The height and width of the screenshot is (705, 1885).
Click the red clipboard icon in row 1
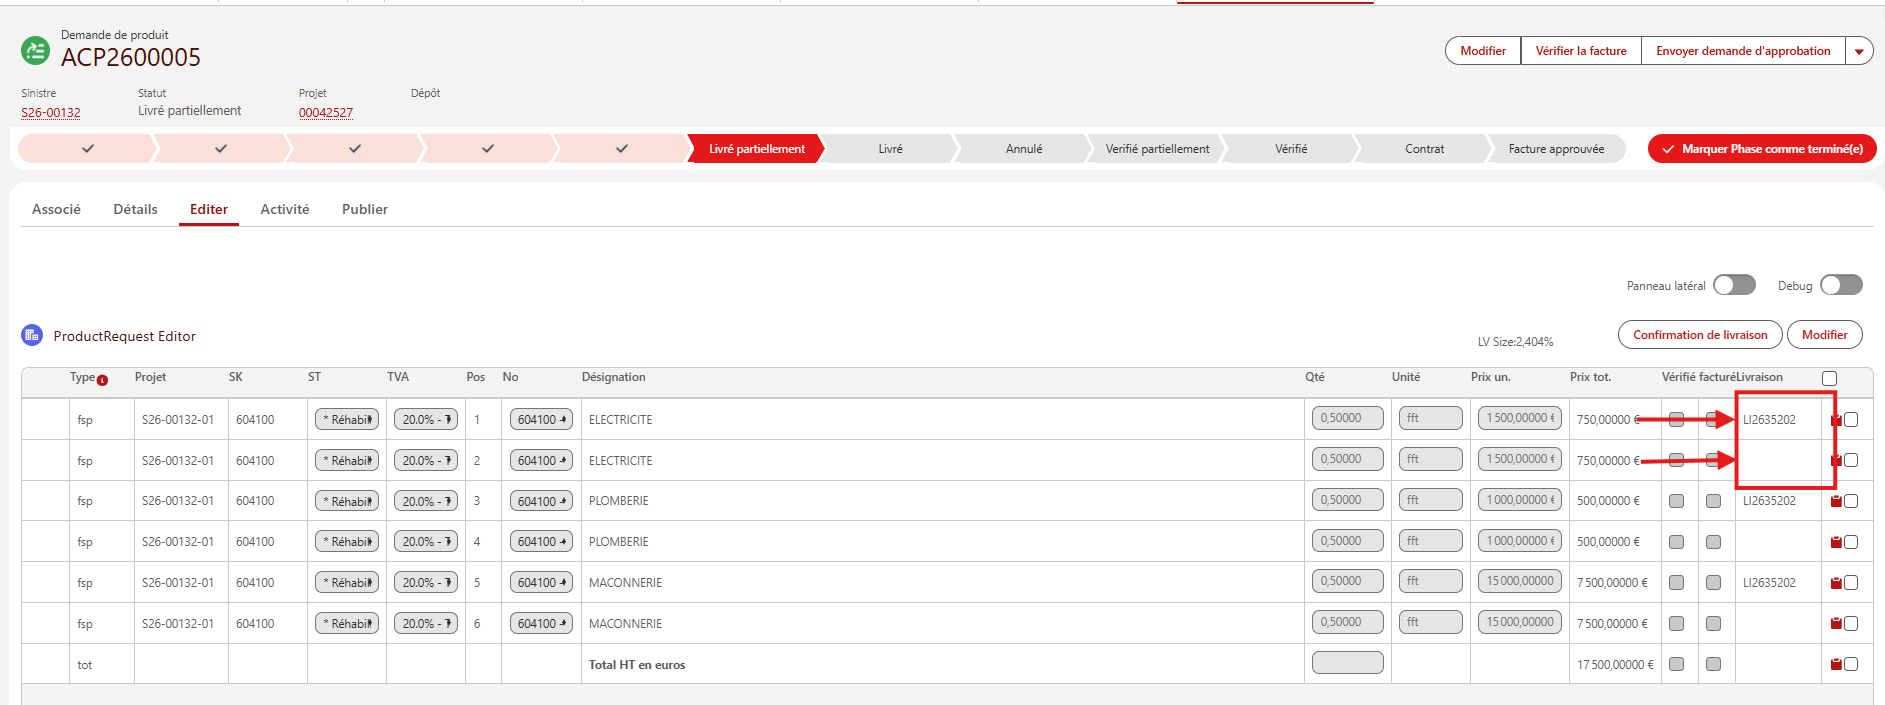[x=1836, y=420]
